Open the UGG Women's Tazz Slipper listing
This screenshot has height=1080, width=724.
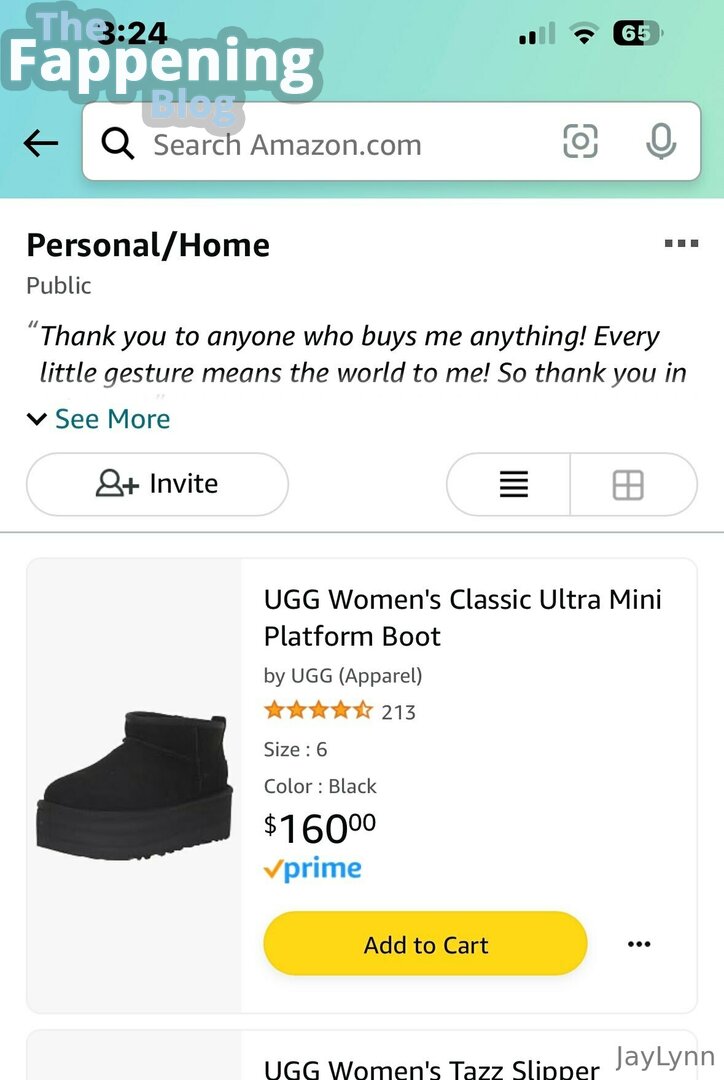(432, 1068)
